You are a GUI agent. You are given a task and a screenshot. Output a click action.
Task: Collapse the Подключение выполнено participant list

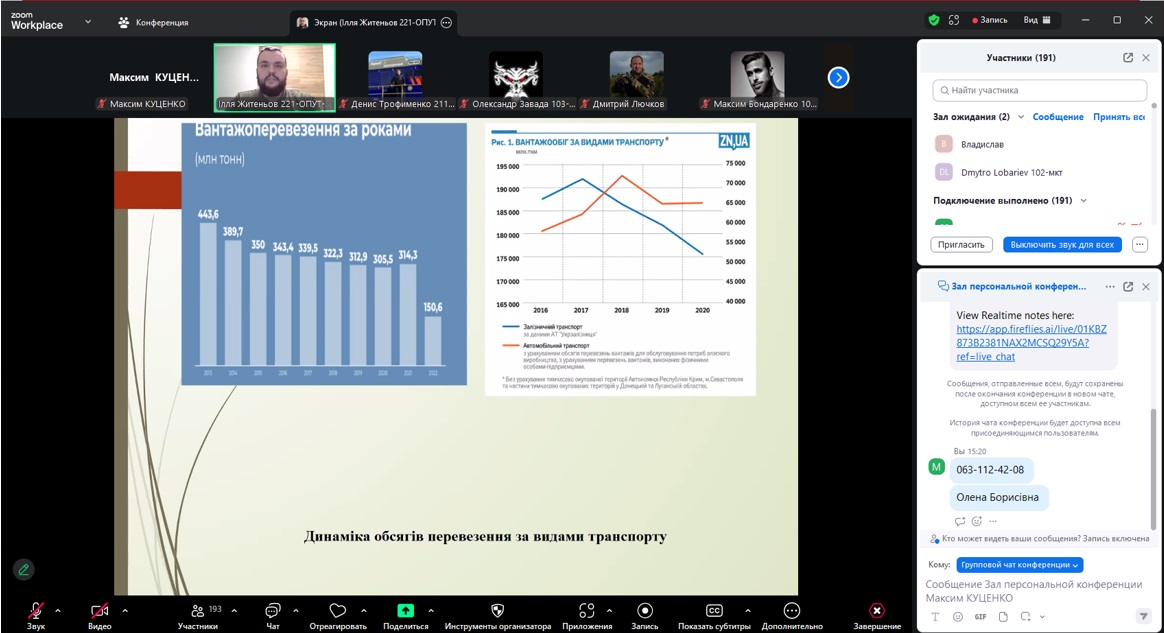click(x=1083, y=201)
